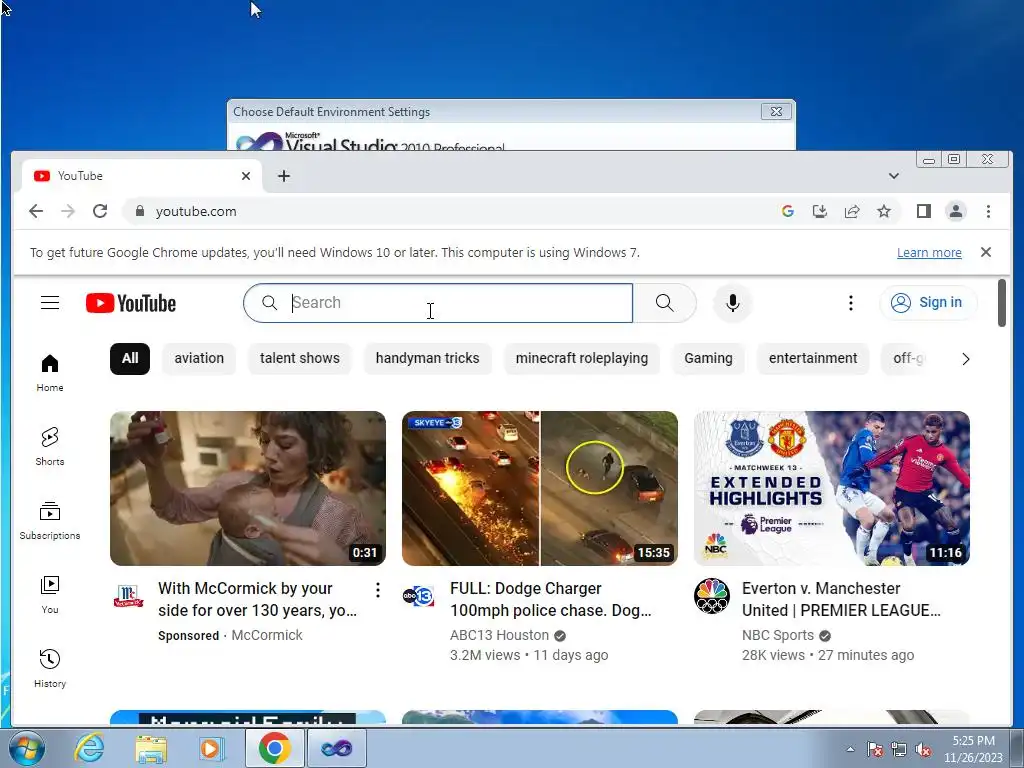Image resolution: width=1024 pixels, height=768 pixels.
Task: Open Everton v. Manchester United video title
Action: coord(841,600)
